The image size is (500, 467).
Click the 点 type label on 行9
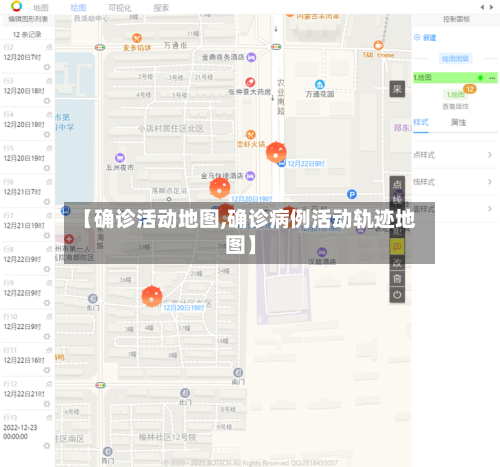point(49,283)
